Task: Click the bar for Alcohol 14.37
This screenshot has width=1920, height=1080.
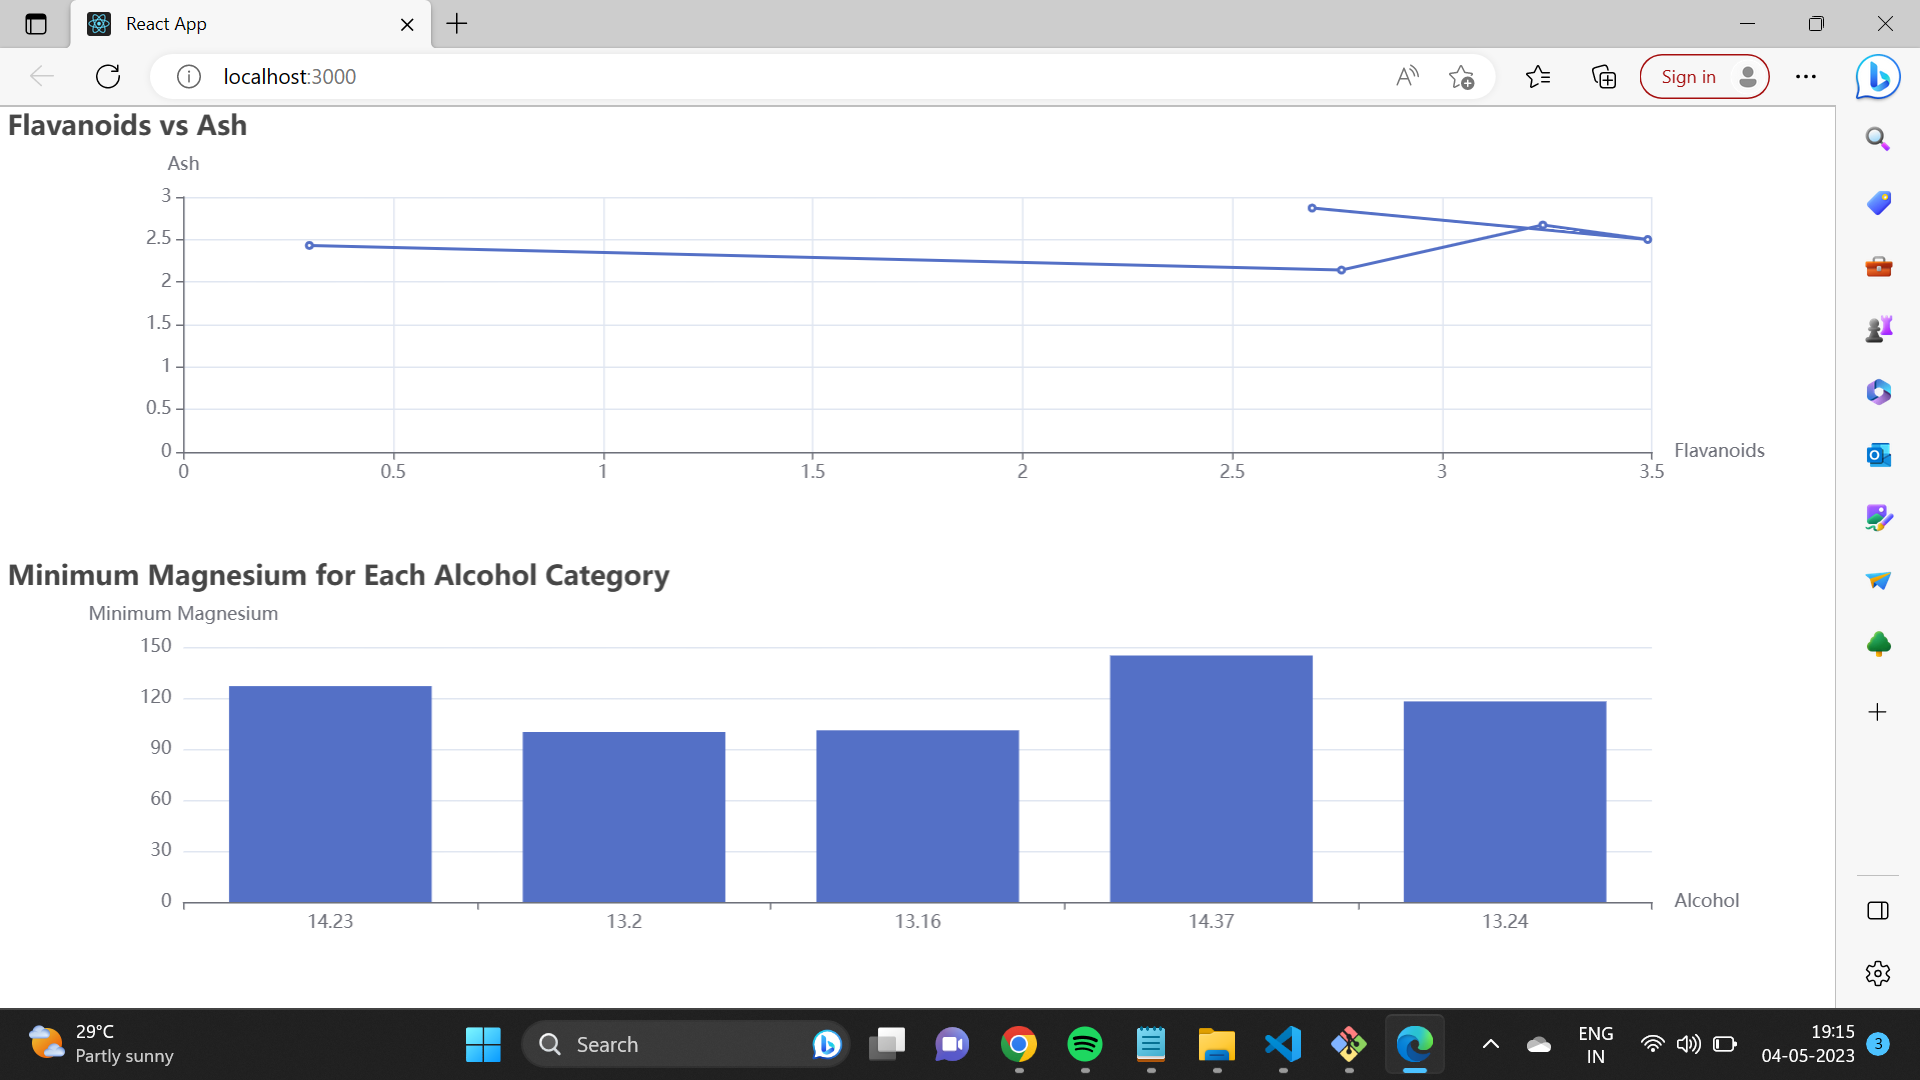Action: coord(1211,779)
